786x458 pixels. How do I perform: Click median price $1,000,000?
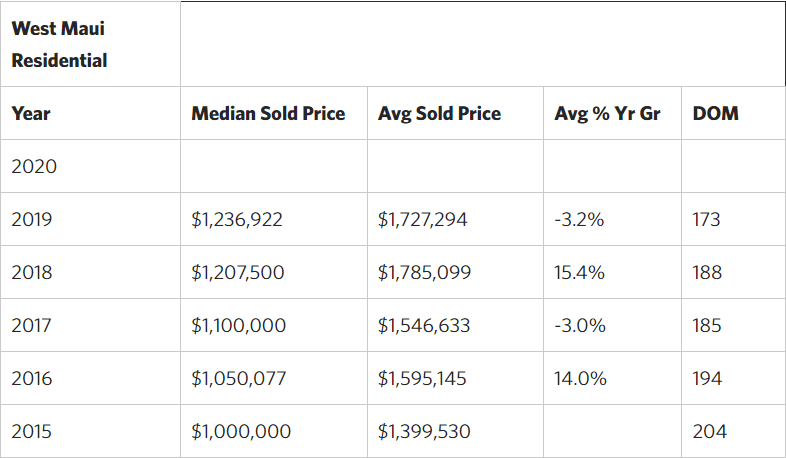tap(241, 432)
